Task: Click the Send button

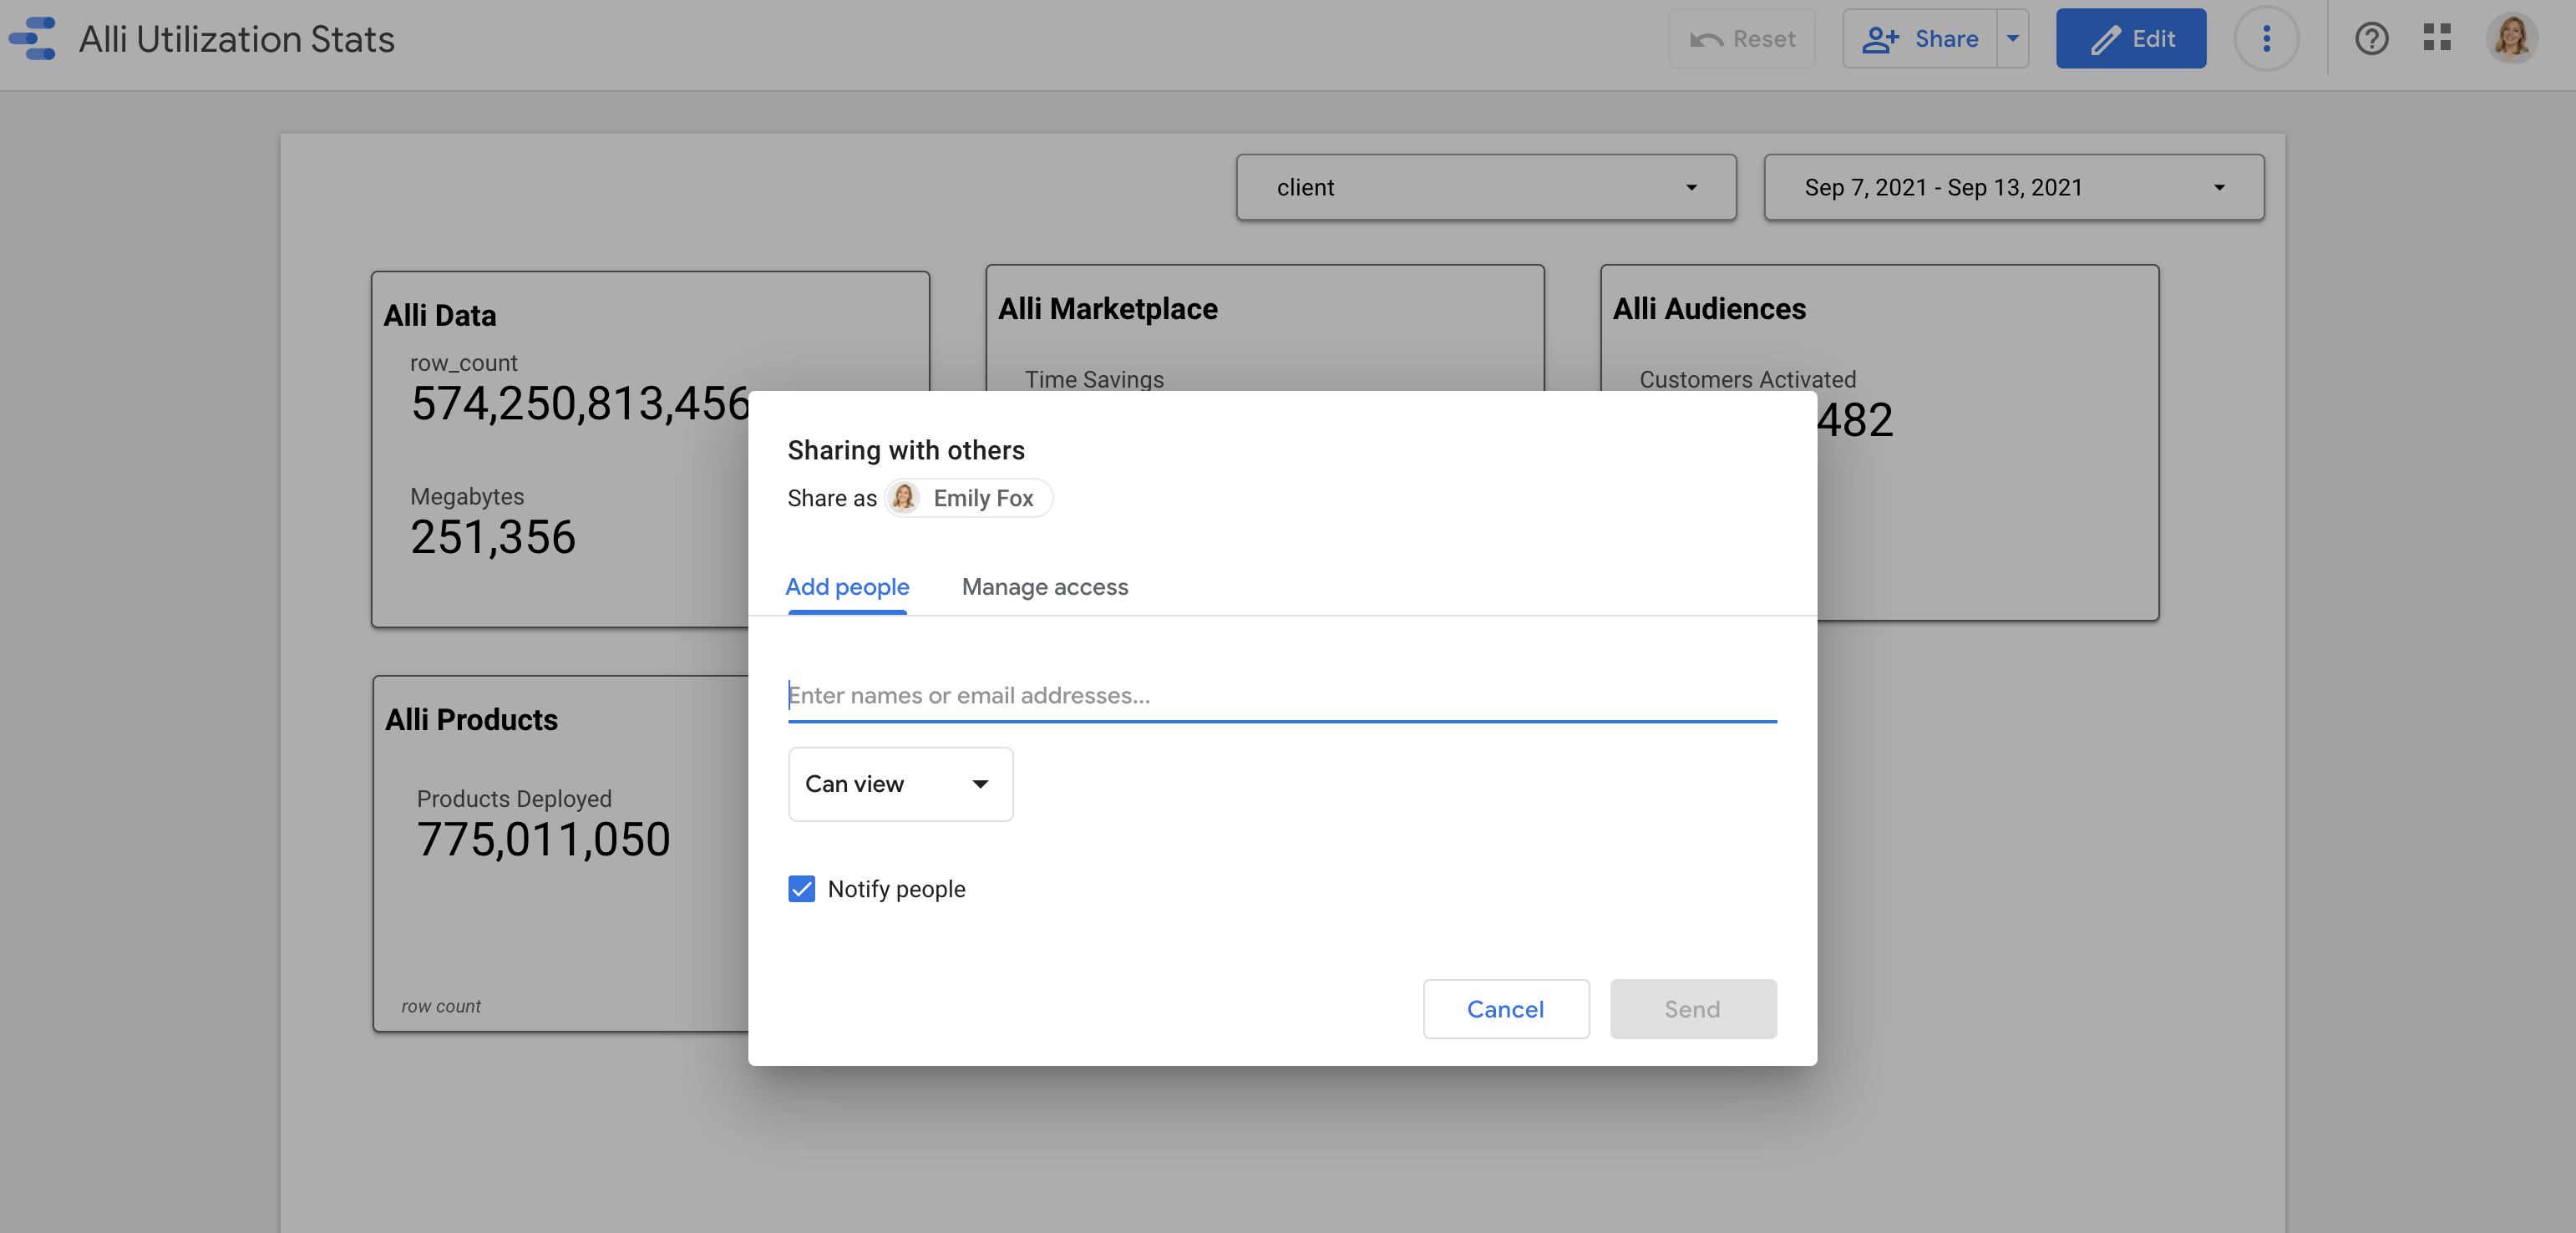Action: click(x=1692, y=1009)
